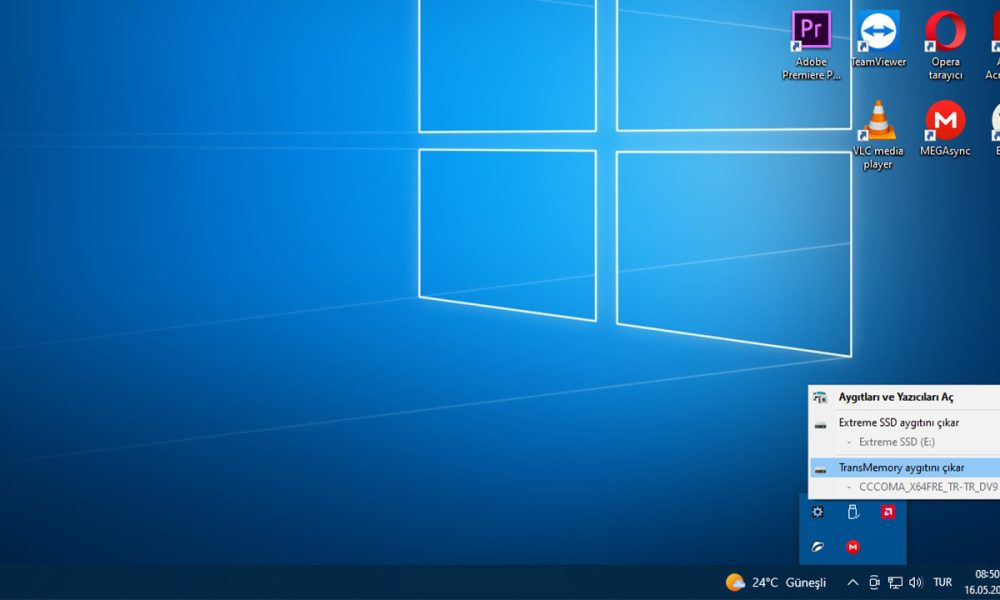
Task: Open the TUR input language switcher
Action: pyautogui.click(x=942, y=582)
